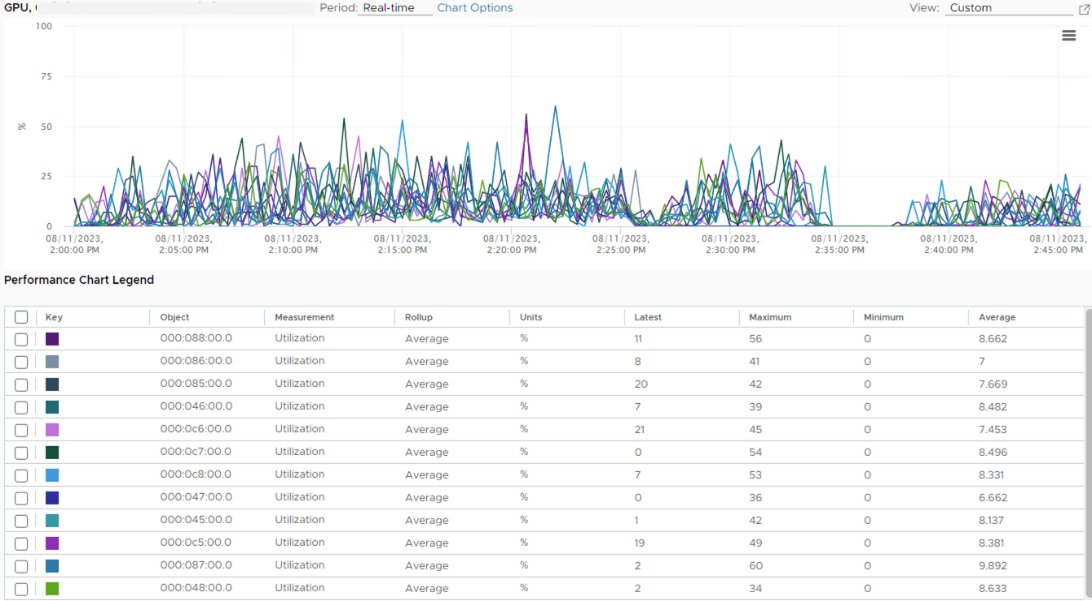Click the color key of 000:045:00.0
The width and height of the screenshot is (1092, 601).
(x=52, y=520)
